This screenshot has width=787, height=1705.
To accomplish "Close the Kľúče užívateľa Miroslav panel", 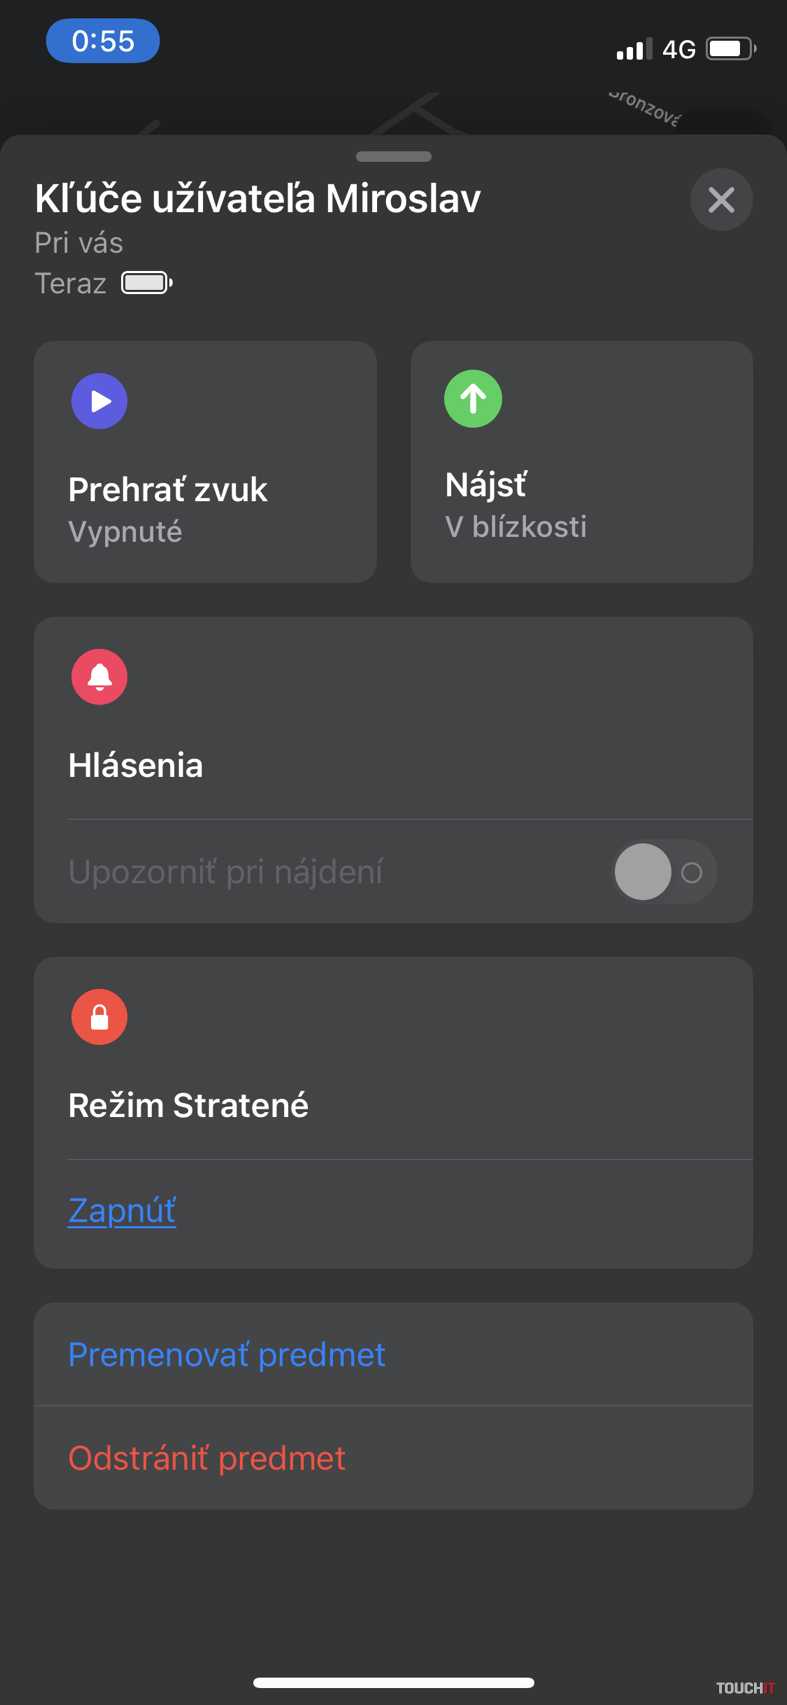I will pyautogui.click(x=721, y=200).
